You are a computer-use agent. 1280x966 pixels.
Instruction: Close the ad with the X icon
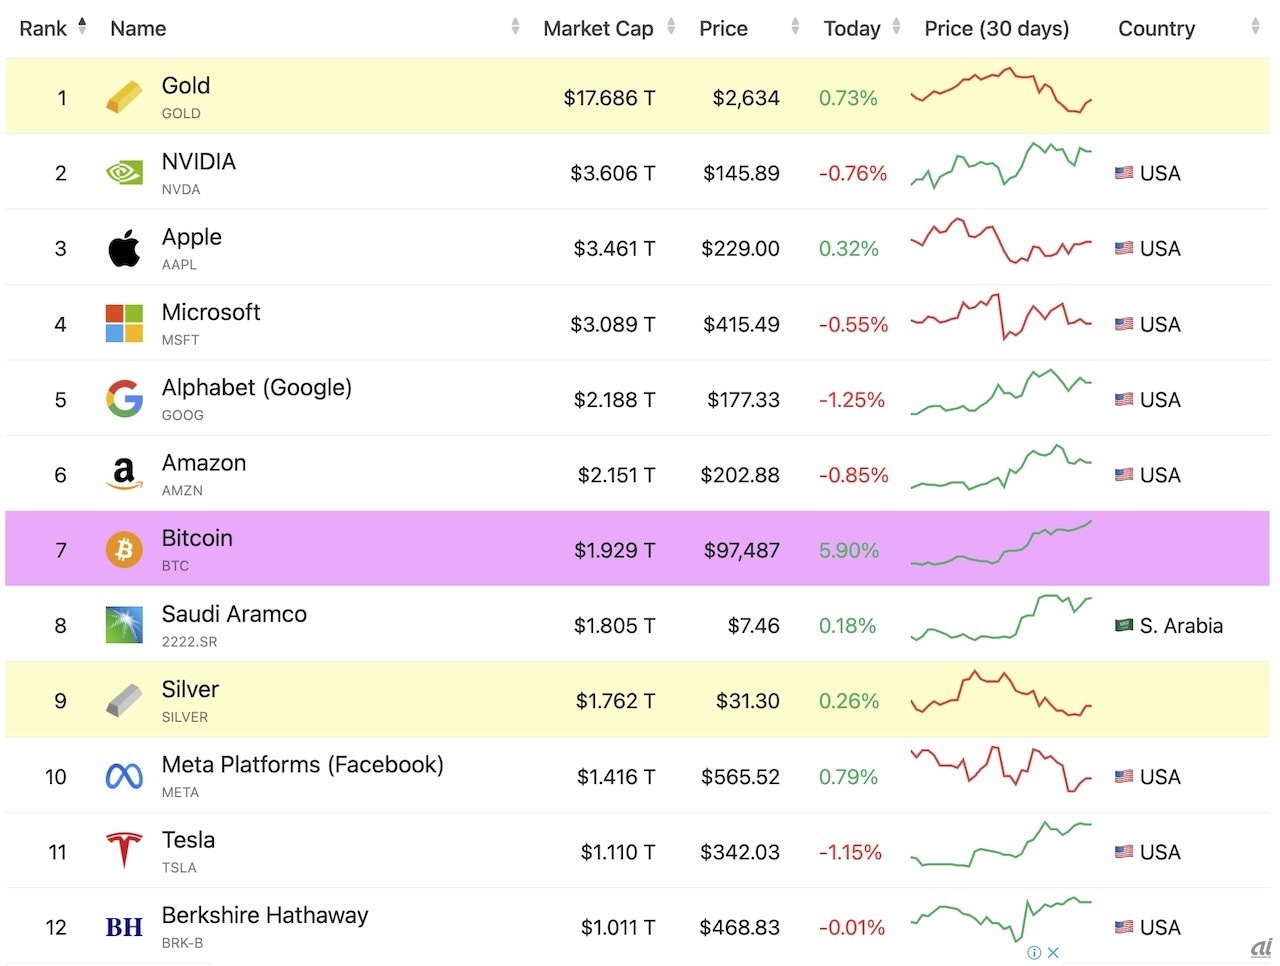pyautogui.click(x=1052, y=953)
